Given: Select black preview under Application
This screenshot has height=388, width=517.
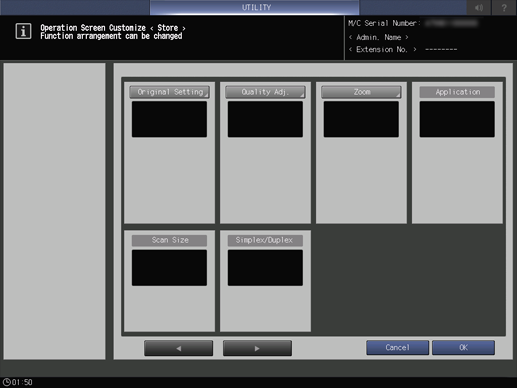Looking at the screenshot, I should pyautogui.click(x=457, y=119).
